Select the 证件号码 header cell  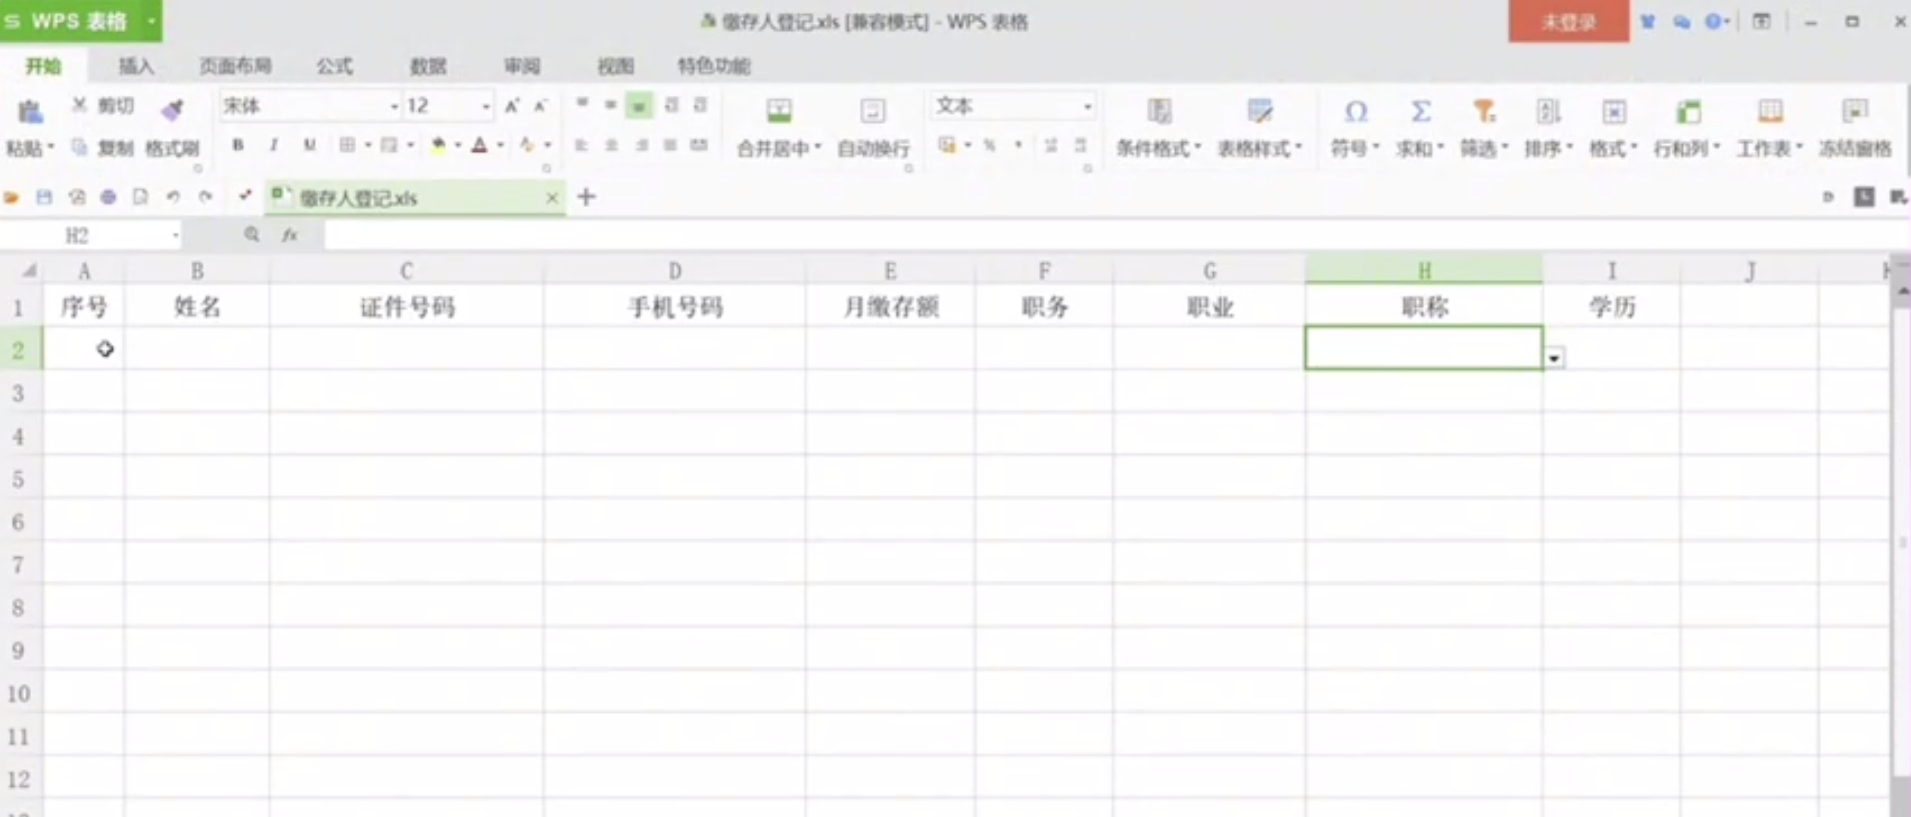pyautogui.click(x=407, y=306)
